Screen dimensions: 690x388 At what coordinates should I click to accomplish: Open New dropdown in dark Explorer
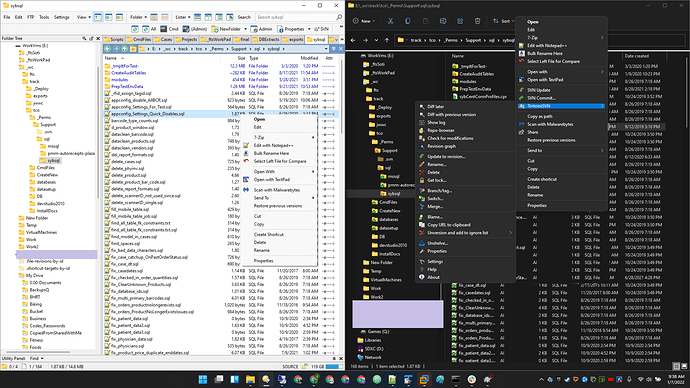point(364,21)
